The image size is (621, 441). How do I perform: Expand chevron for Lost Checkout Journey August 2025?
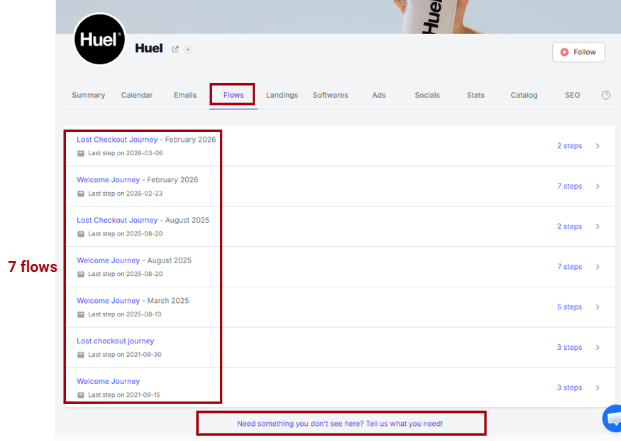(x=598, y=226)
